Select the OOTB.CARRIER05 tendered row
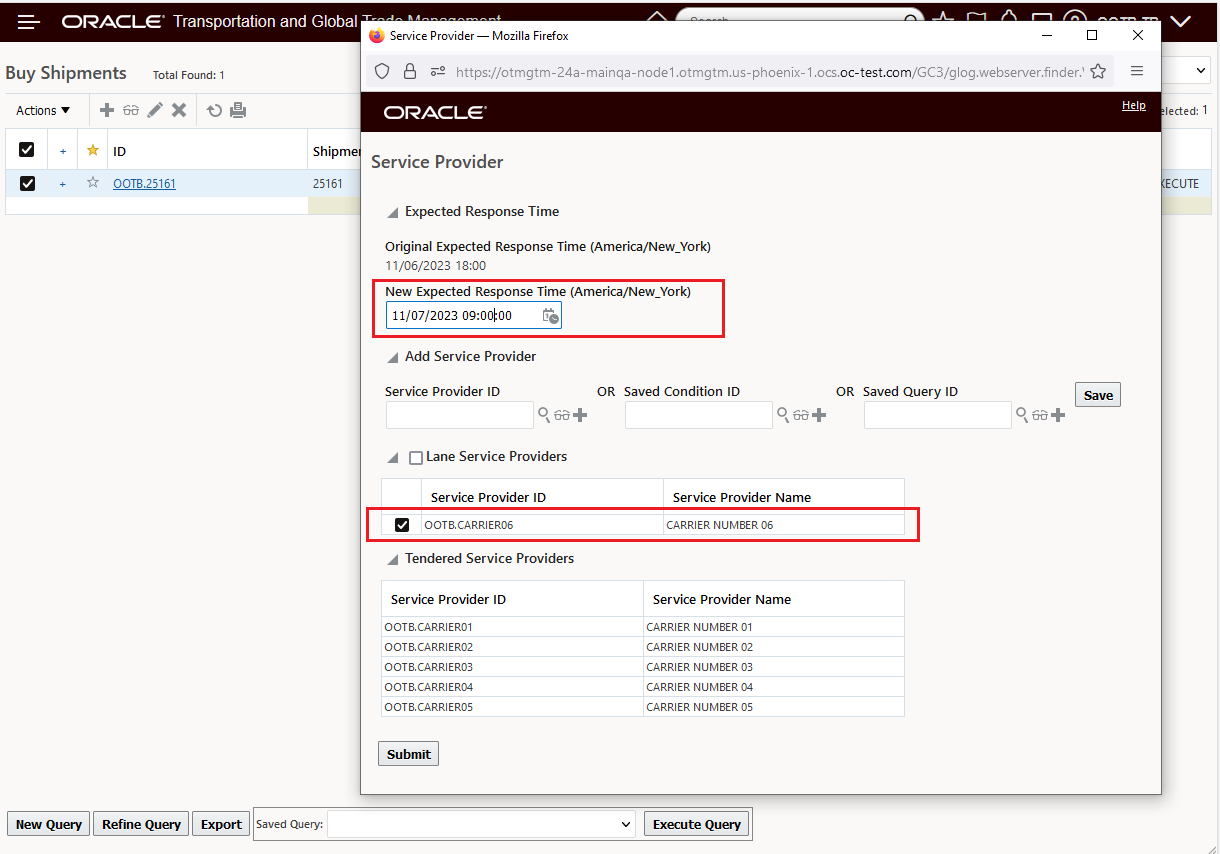The image size is (1220, 854). click(x=643, y=707)
